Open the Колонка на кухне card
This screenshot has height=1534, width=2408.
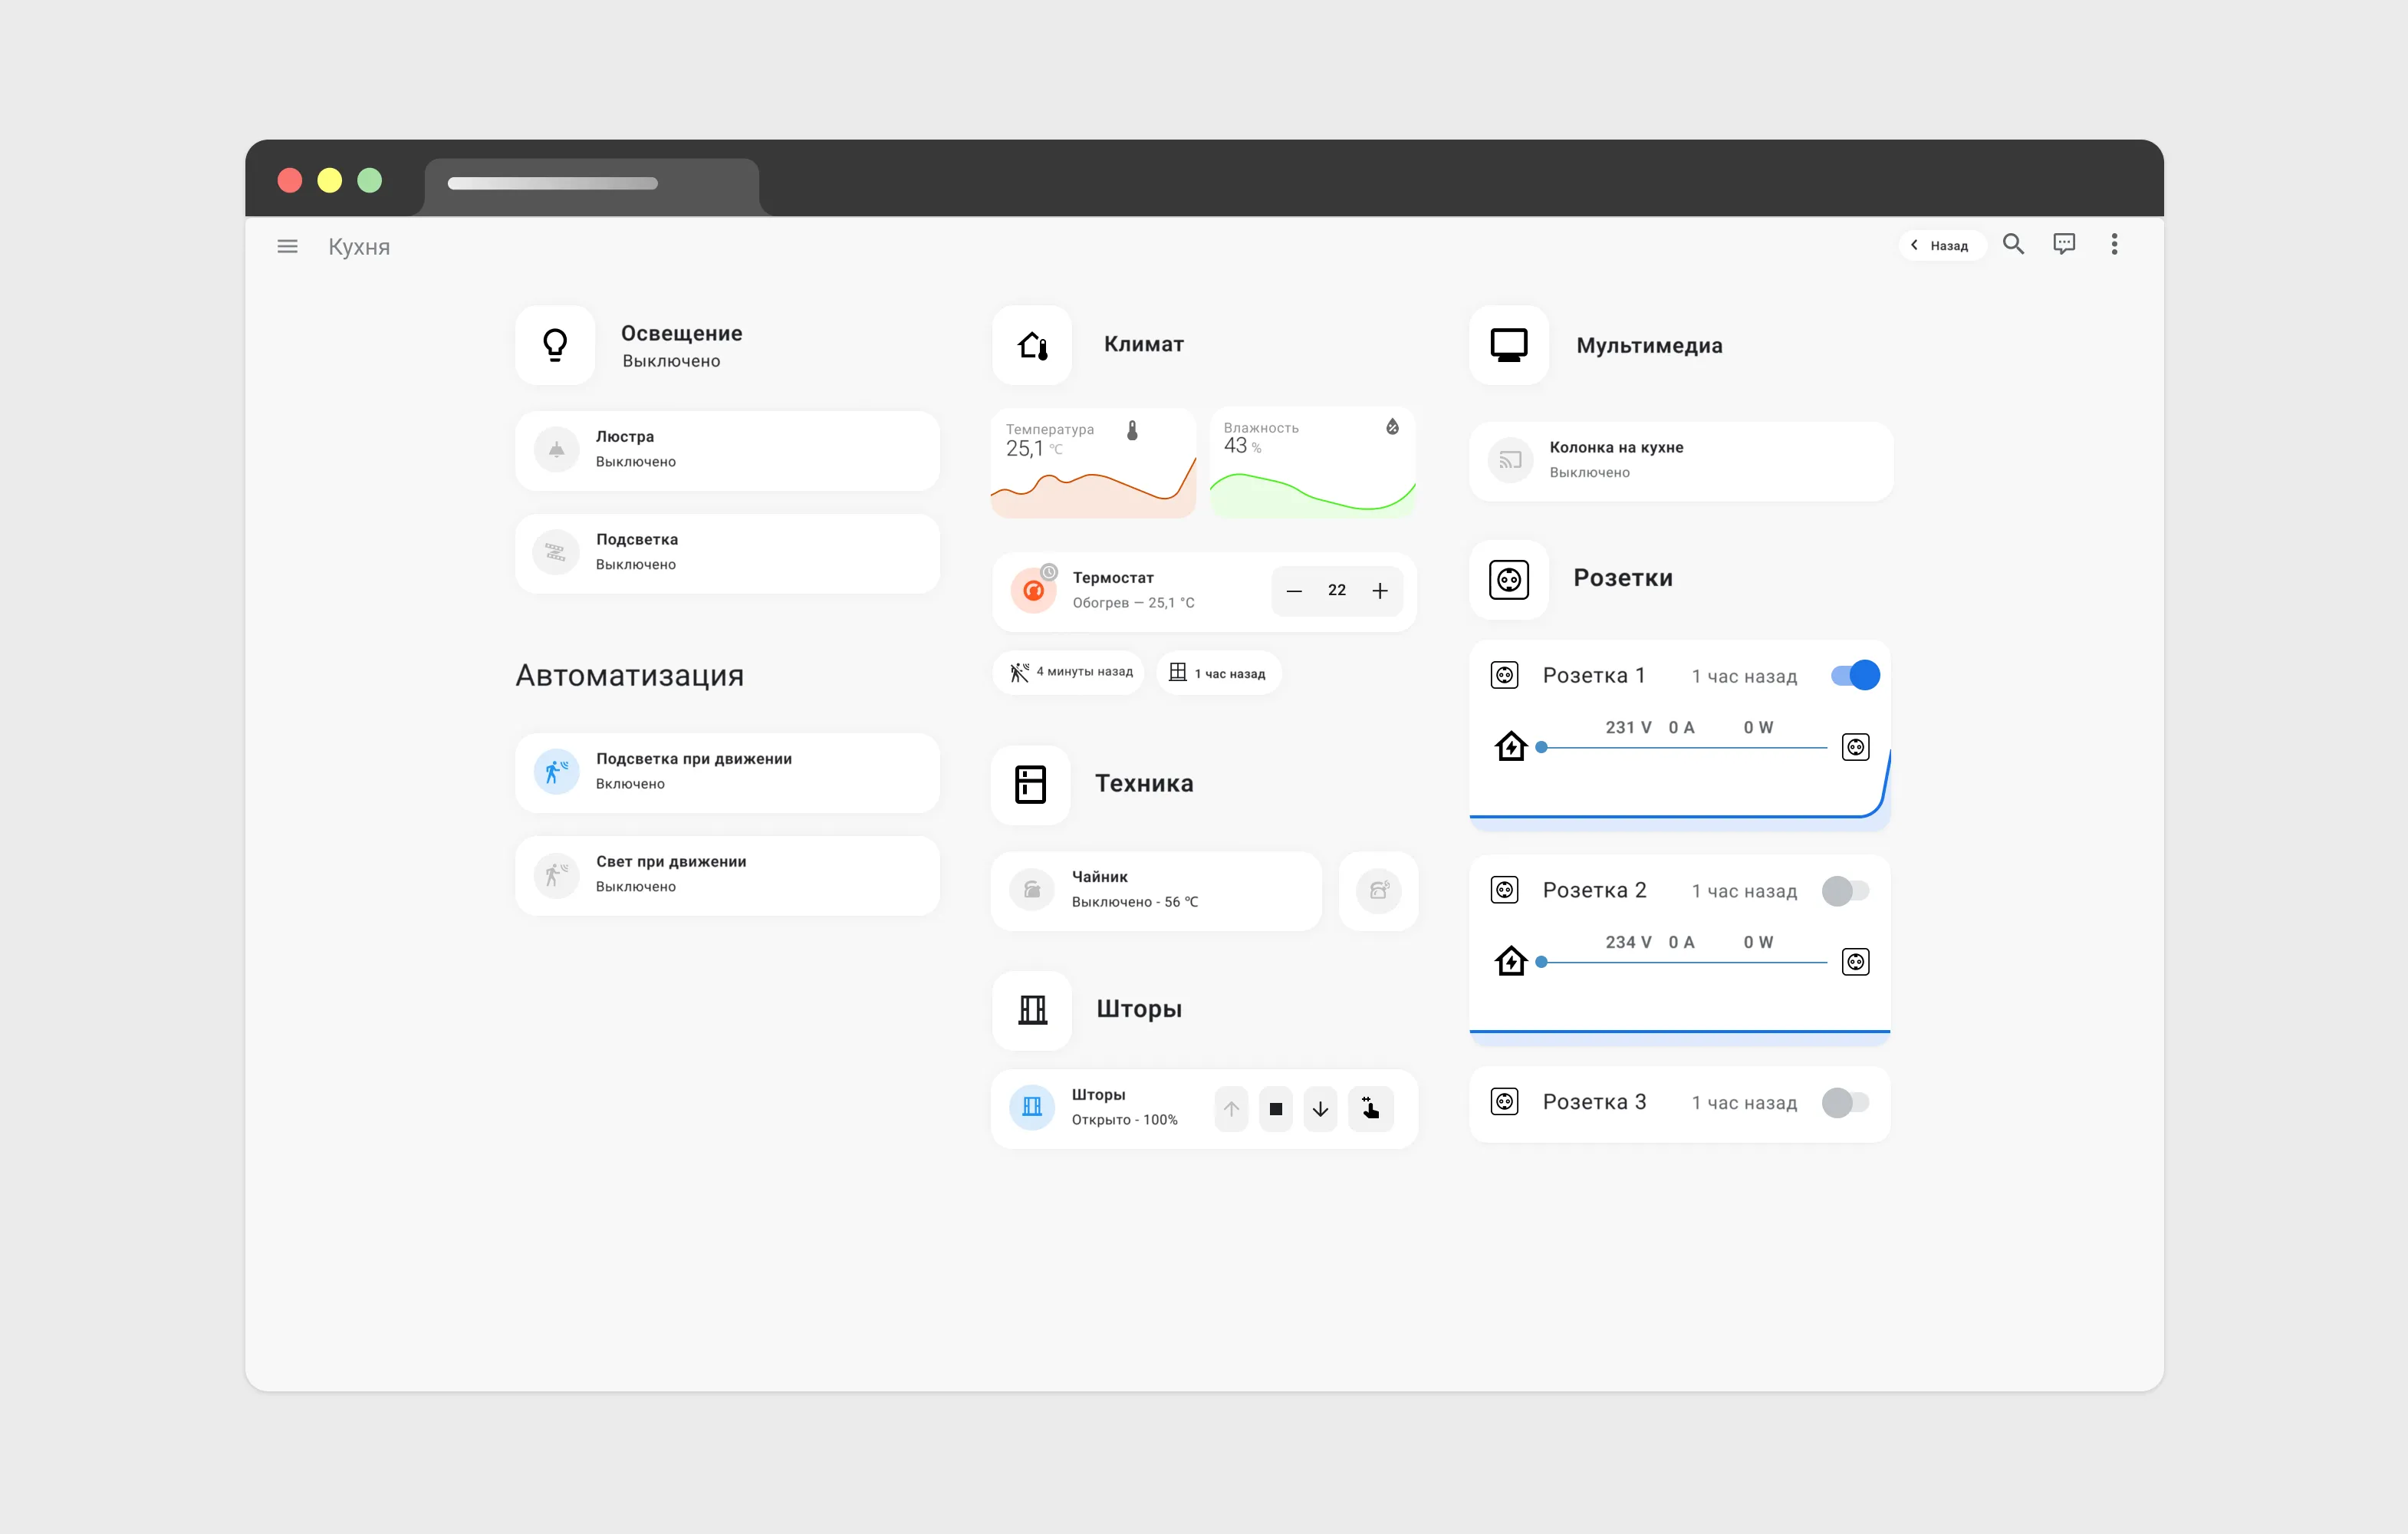coord(1681,461)
